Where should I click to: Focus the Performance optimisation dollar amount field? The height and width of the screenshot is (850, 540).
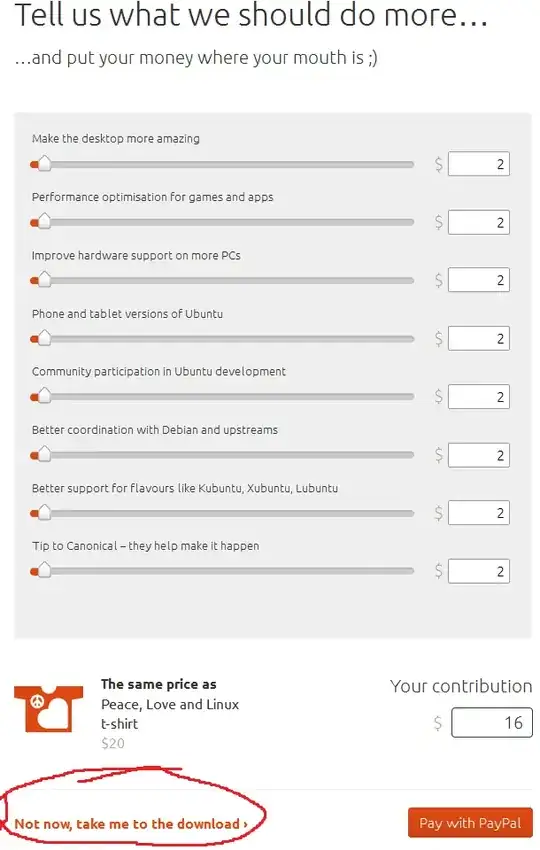[x=479, y=222]
